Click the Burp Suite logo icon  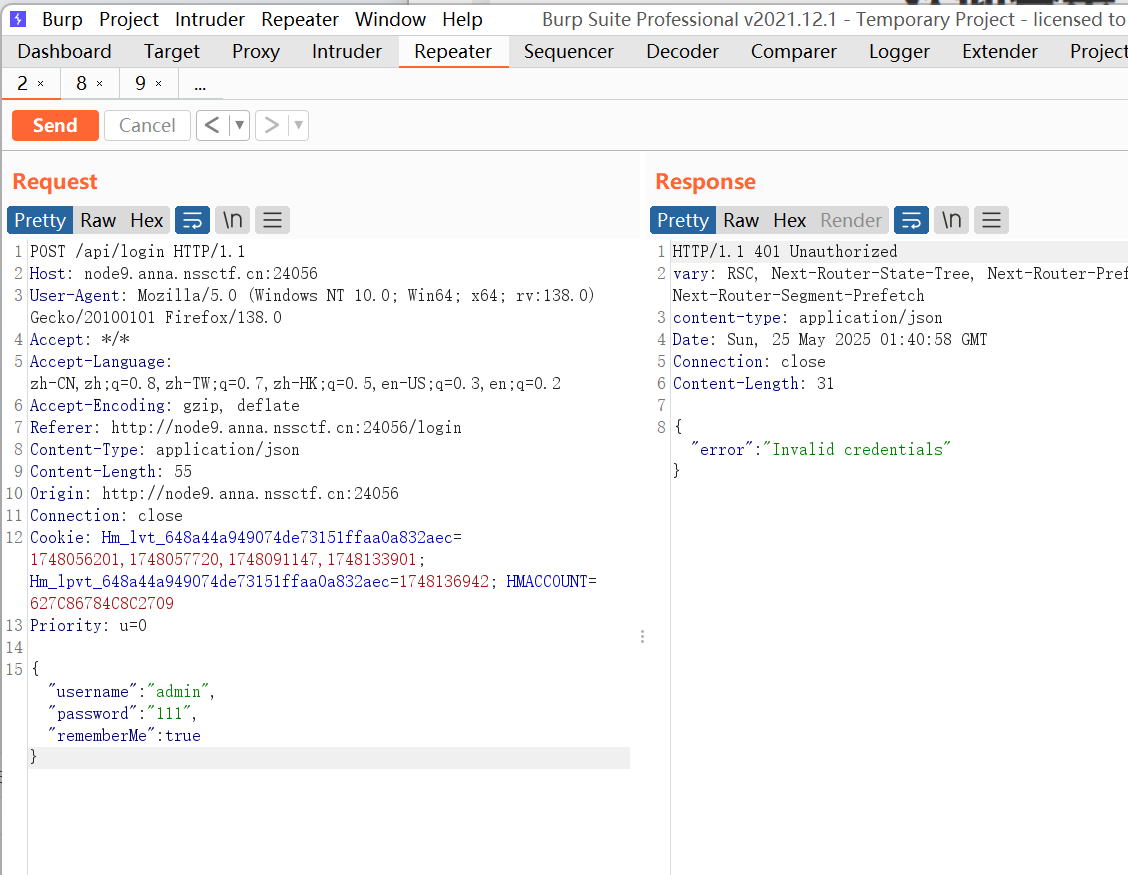tap(18, 19)
